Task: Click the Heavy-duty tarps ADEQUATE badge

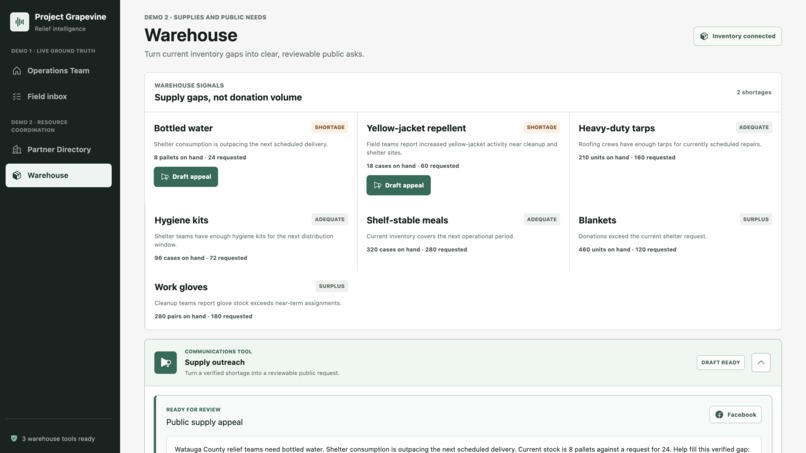Action: pyautogui.click(x=754, y=127)
